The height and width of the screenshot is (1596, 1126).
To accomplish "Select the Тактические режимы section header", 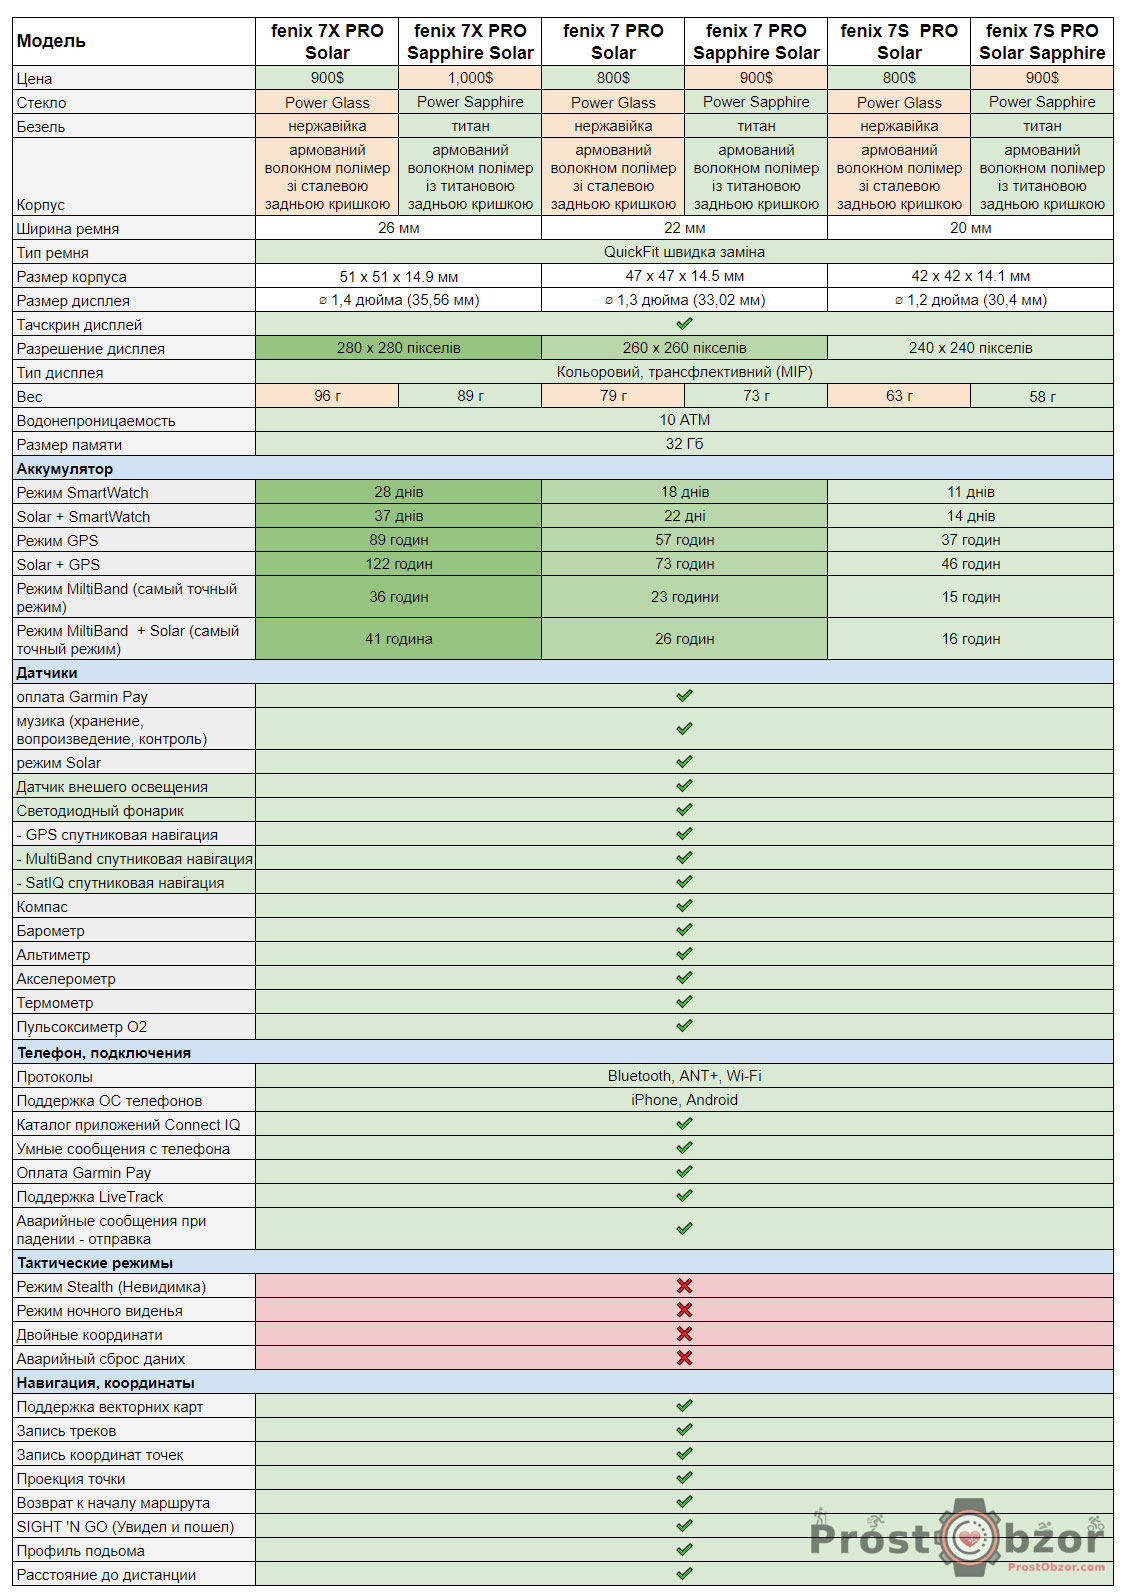I will tap(95, 1263).
